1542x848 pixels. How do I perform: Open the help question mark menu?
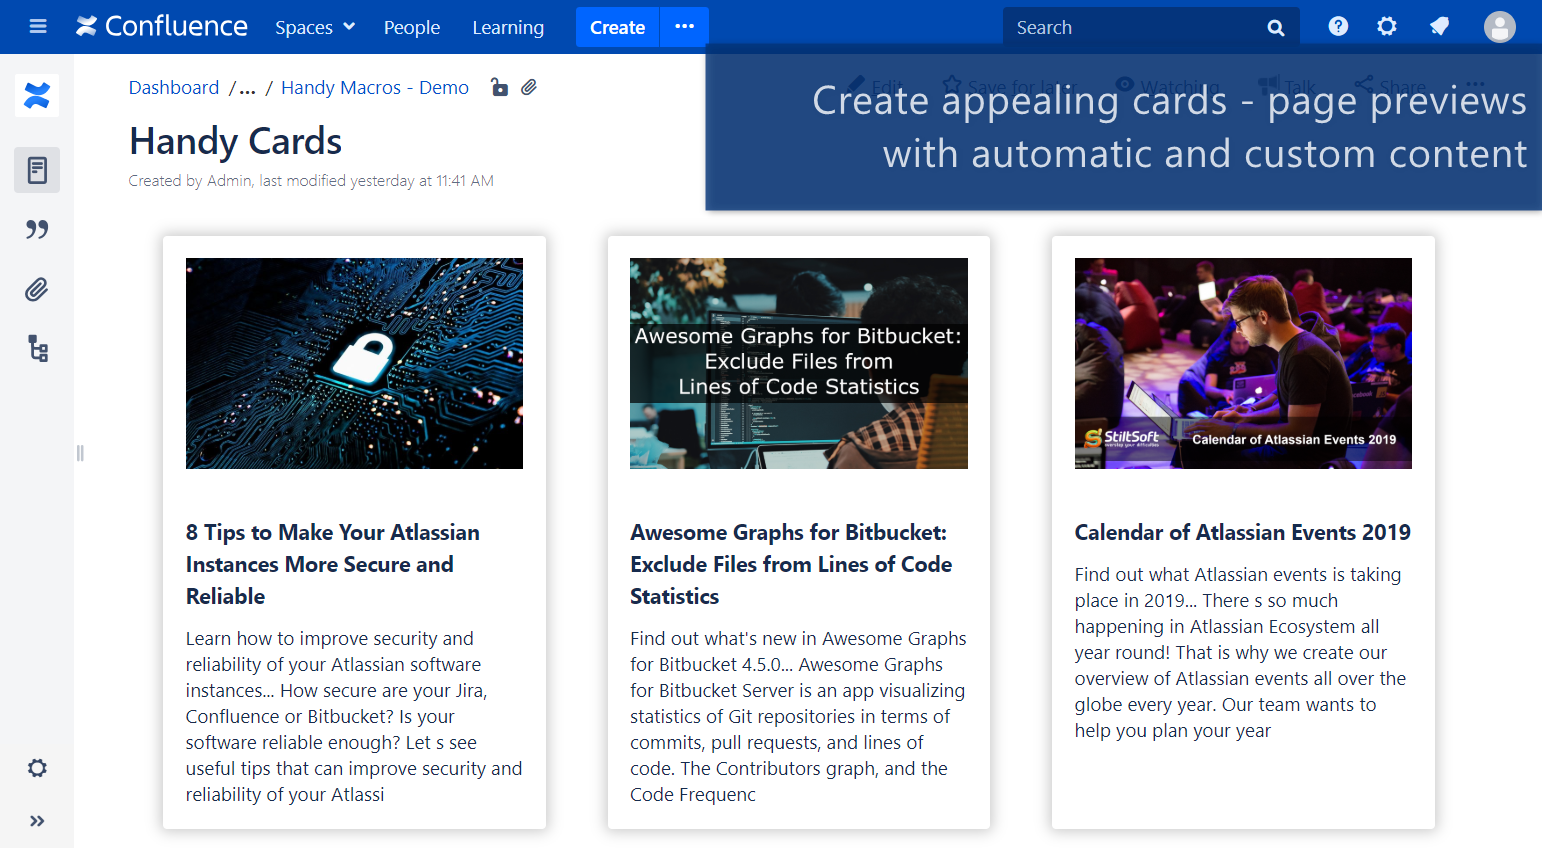tap(1338, 27)
